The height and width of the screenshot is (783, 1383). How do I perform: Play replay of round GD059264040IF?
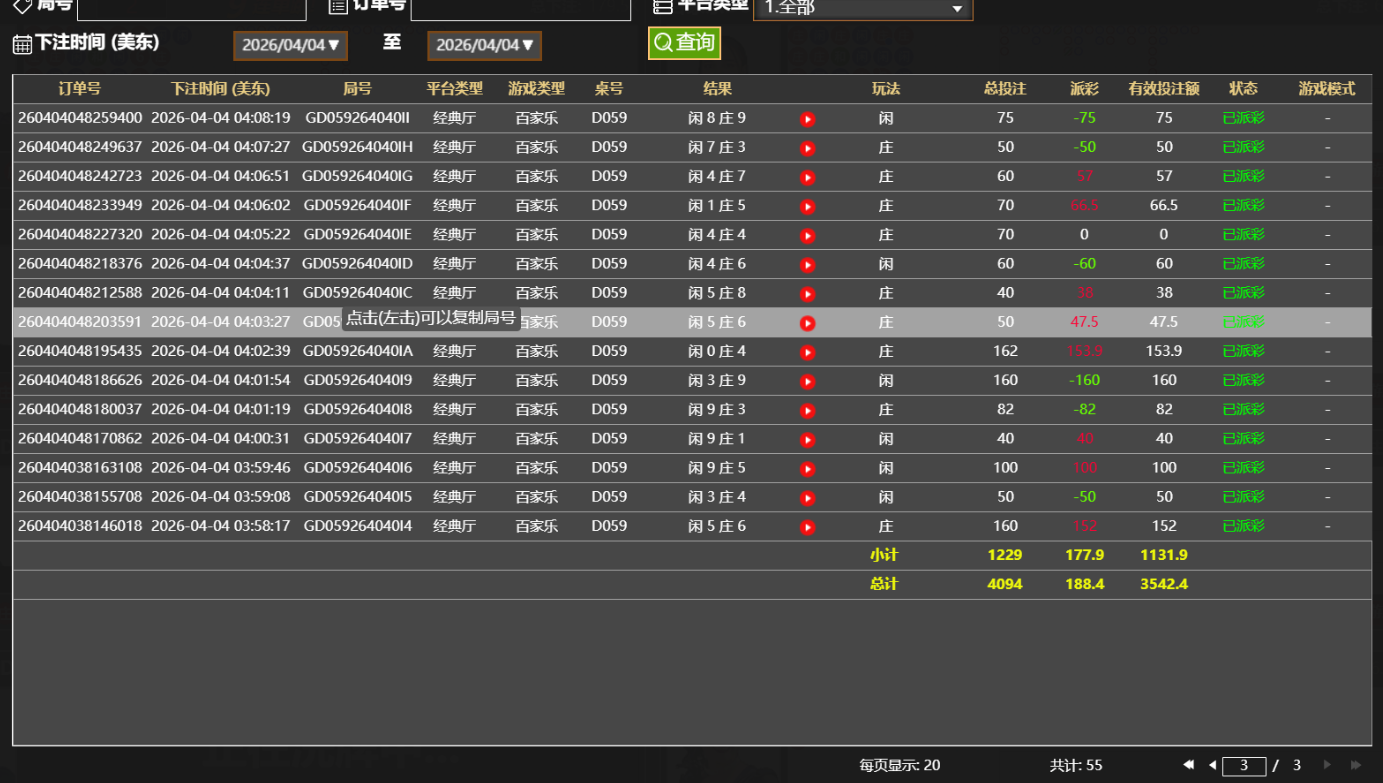click(x=807, y=206)
